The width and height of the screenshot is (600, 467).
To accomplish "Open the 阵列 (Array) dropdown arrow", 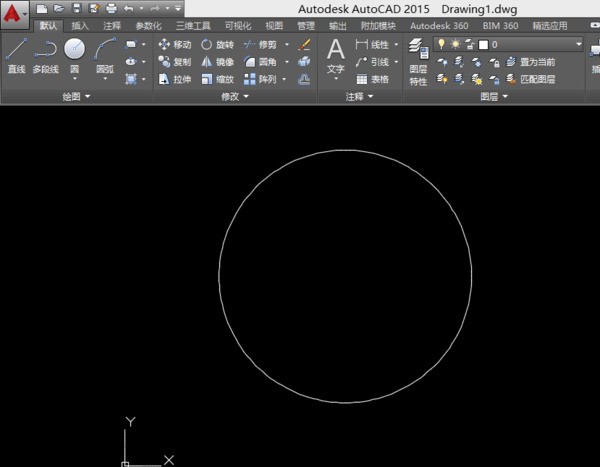I will coord(284,79).
